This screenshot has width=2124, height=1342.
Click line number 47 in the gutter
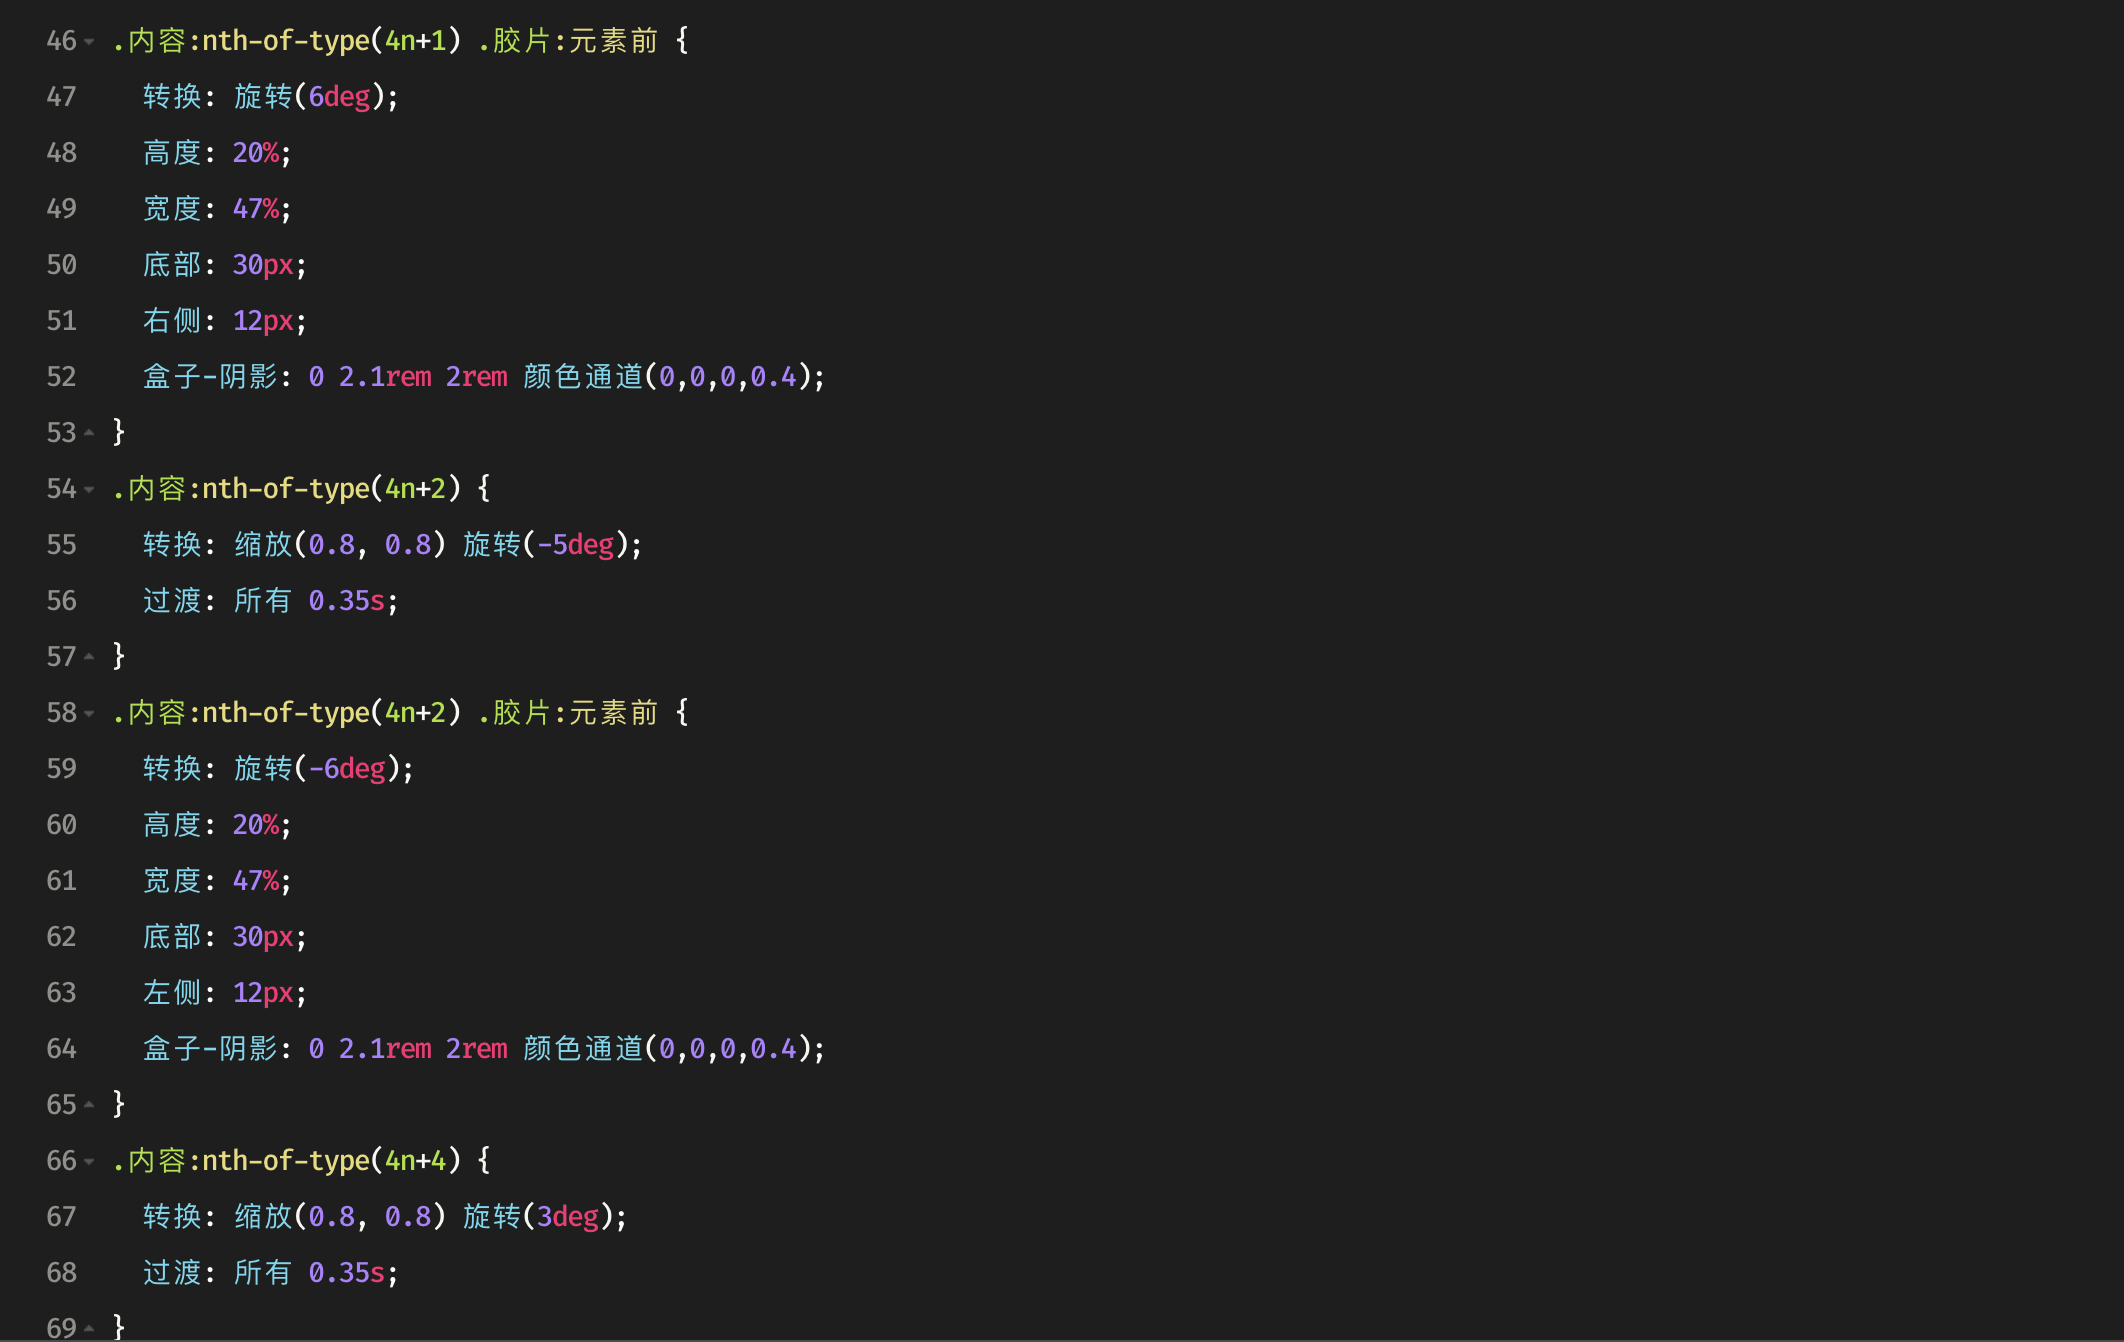pyautogui.click(x=61, y=97)
